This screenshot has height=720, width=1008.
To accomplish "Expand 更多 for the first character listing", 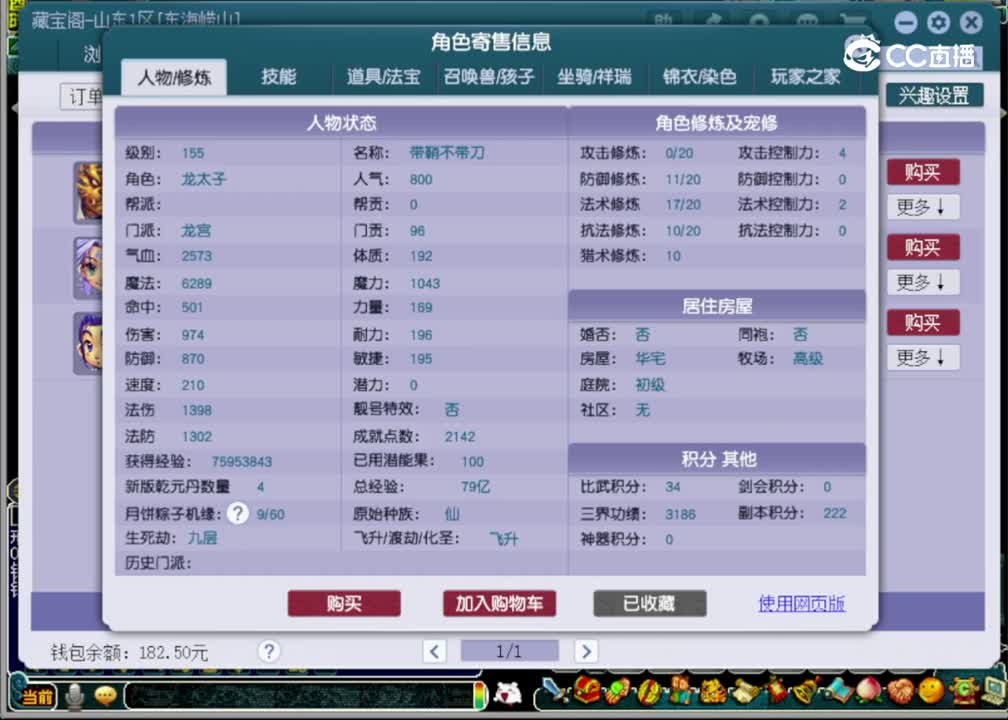I will (x=922, y=207).
